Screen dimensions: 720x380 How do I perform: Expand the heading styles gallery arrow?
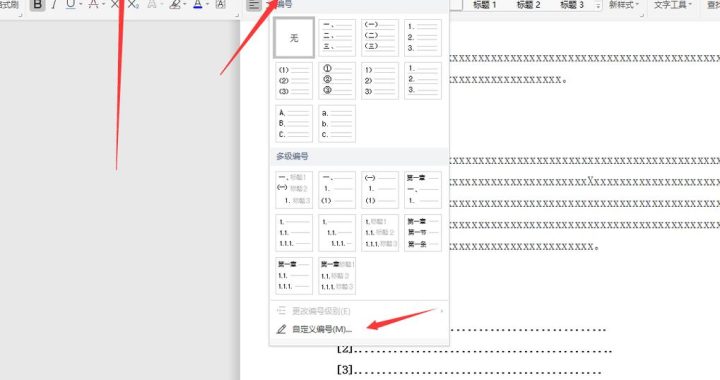(598, 6)
